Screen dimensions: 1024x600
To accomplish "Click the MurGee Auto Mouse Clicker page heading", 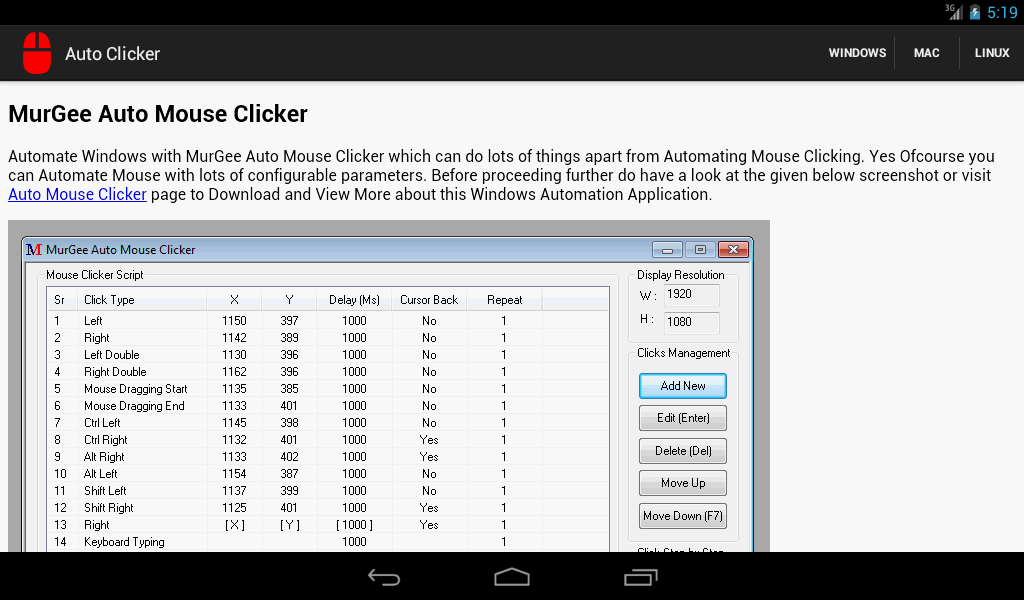I will pyautogui.click(x=157, y=114).
